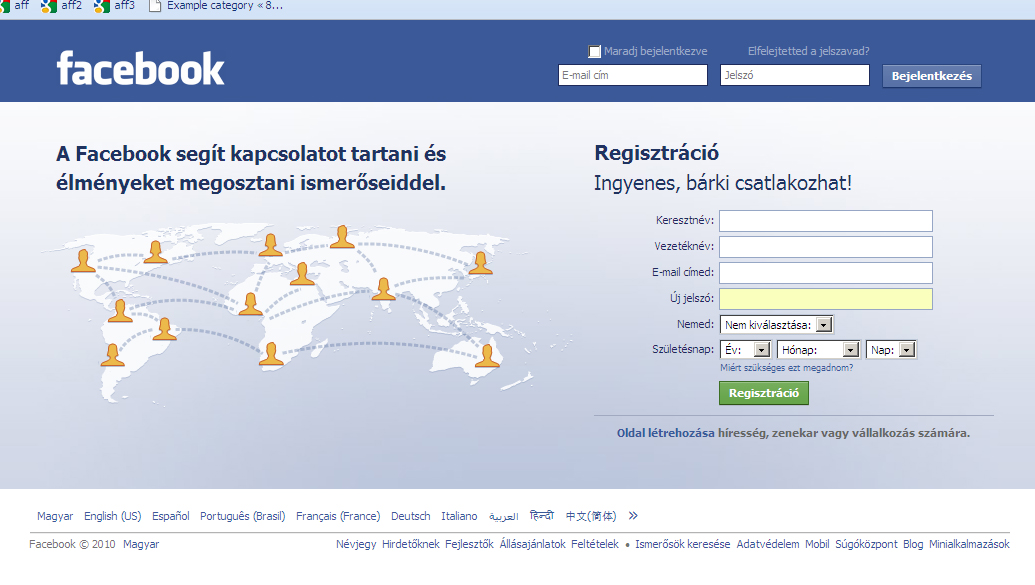
Task: Click the Oldal létrehozása link
Action: (665, 433)
